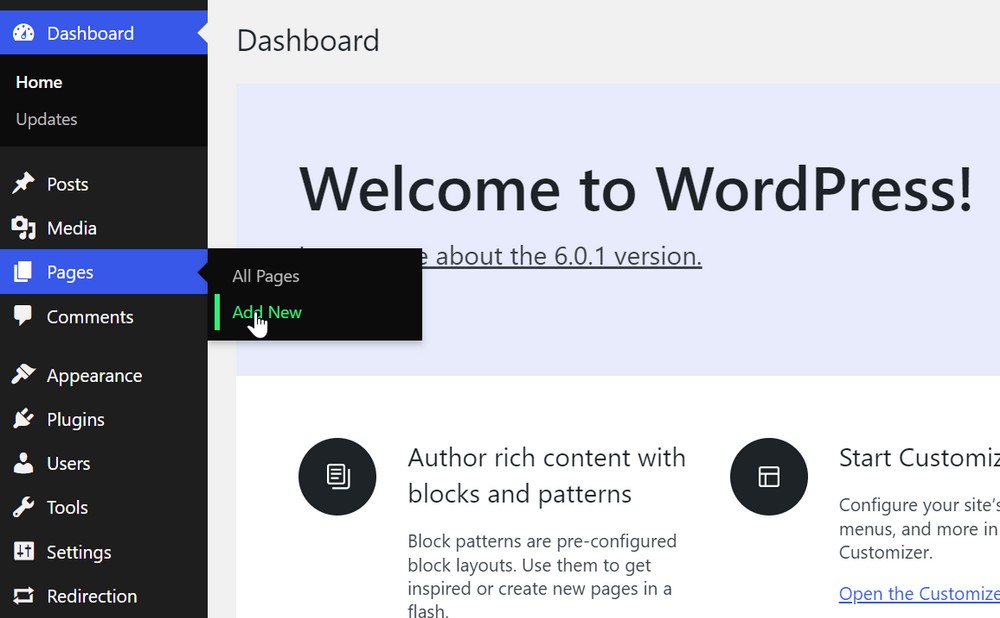
Task: Click the round layout icon beside Start Customizing
Action: [768, 476]
